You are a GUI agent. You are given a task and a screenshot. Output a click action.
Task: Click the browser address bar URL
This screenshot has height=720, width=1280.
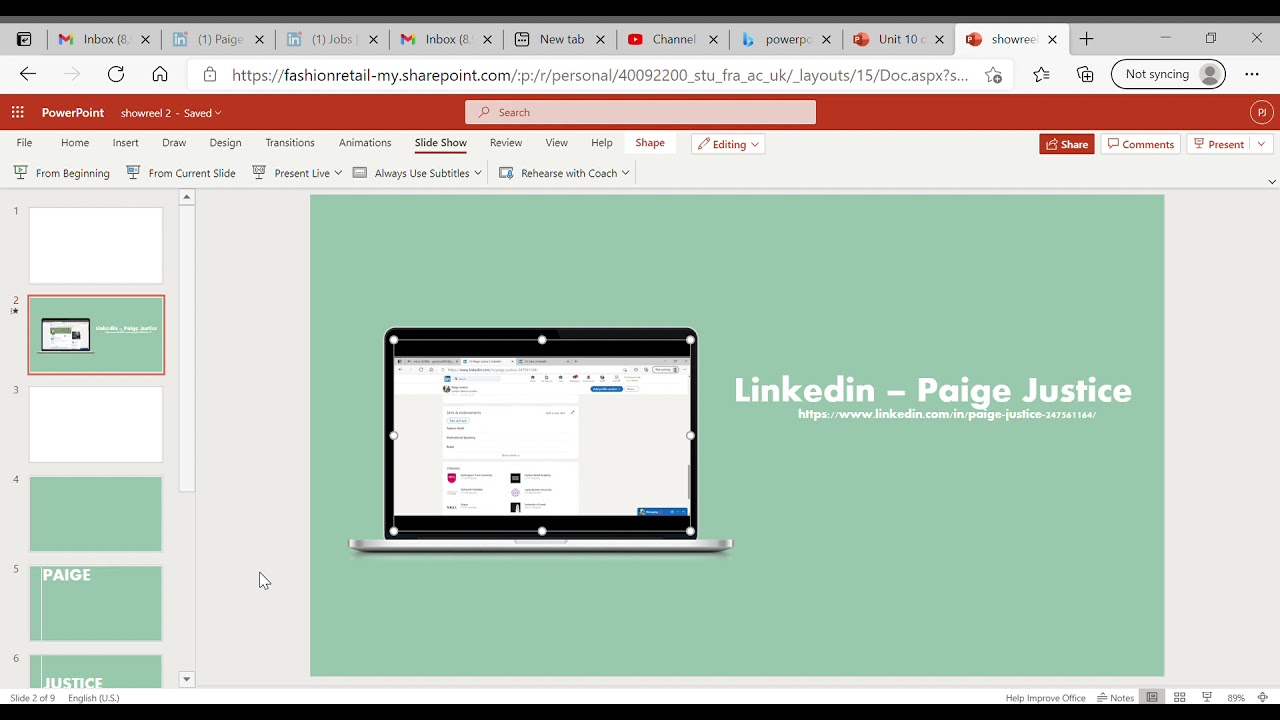coord(600,75)
